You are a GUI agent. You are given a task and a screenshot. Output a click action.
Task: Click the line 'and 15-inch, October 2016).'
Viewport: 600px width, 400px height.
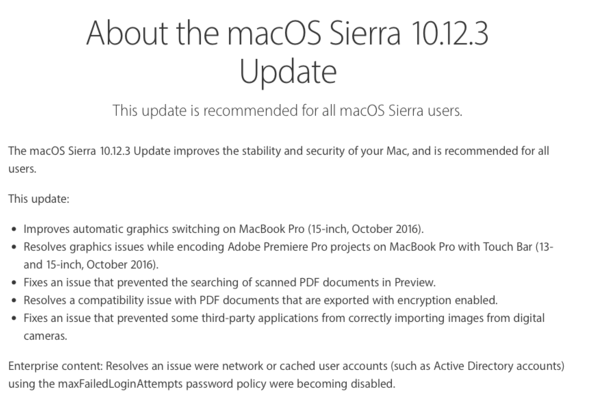pos(91,265)
